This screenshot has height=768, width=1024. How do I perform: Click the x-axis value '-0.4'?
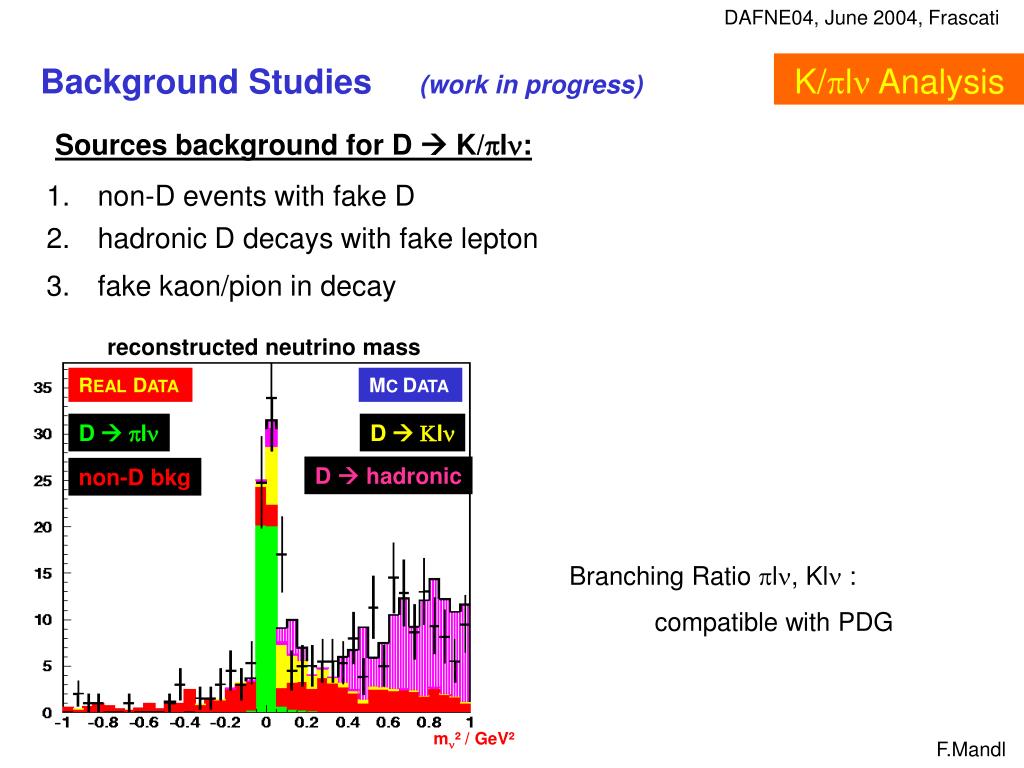point(185,722)
